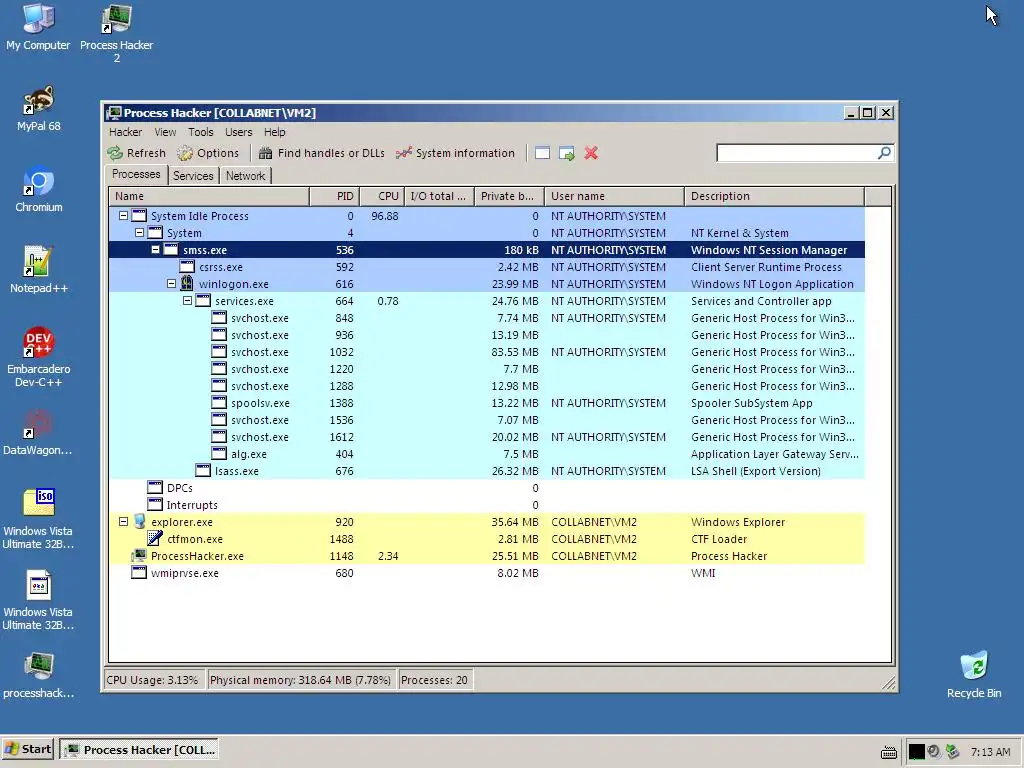Open the Users menu
1024x768 pixels.
click(x=238, y=132)
